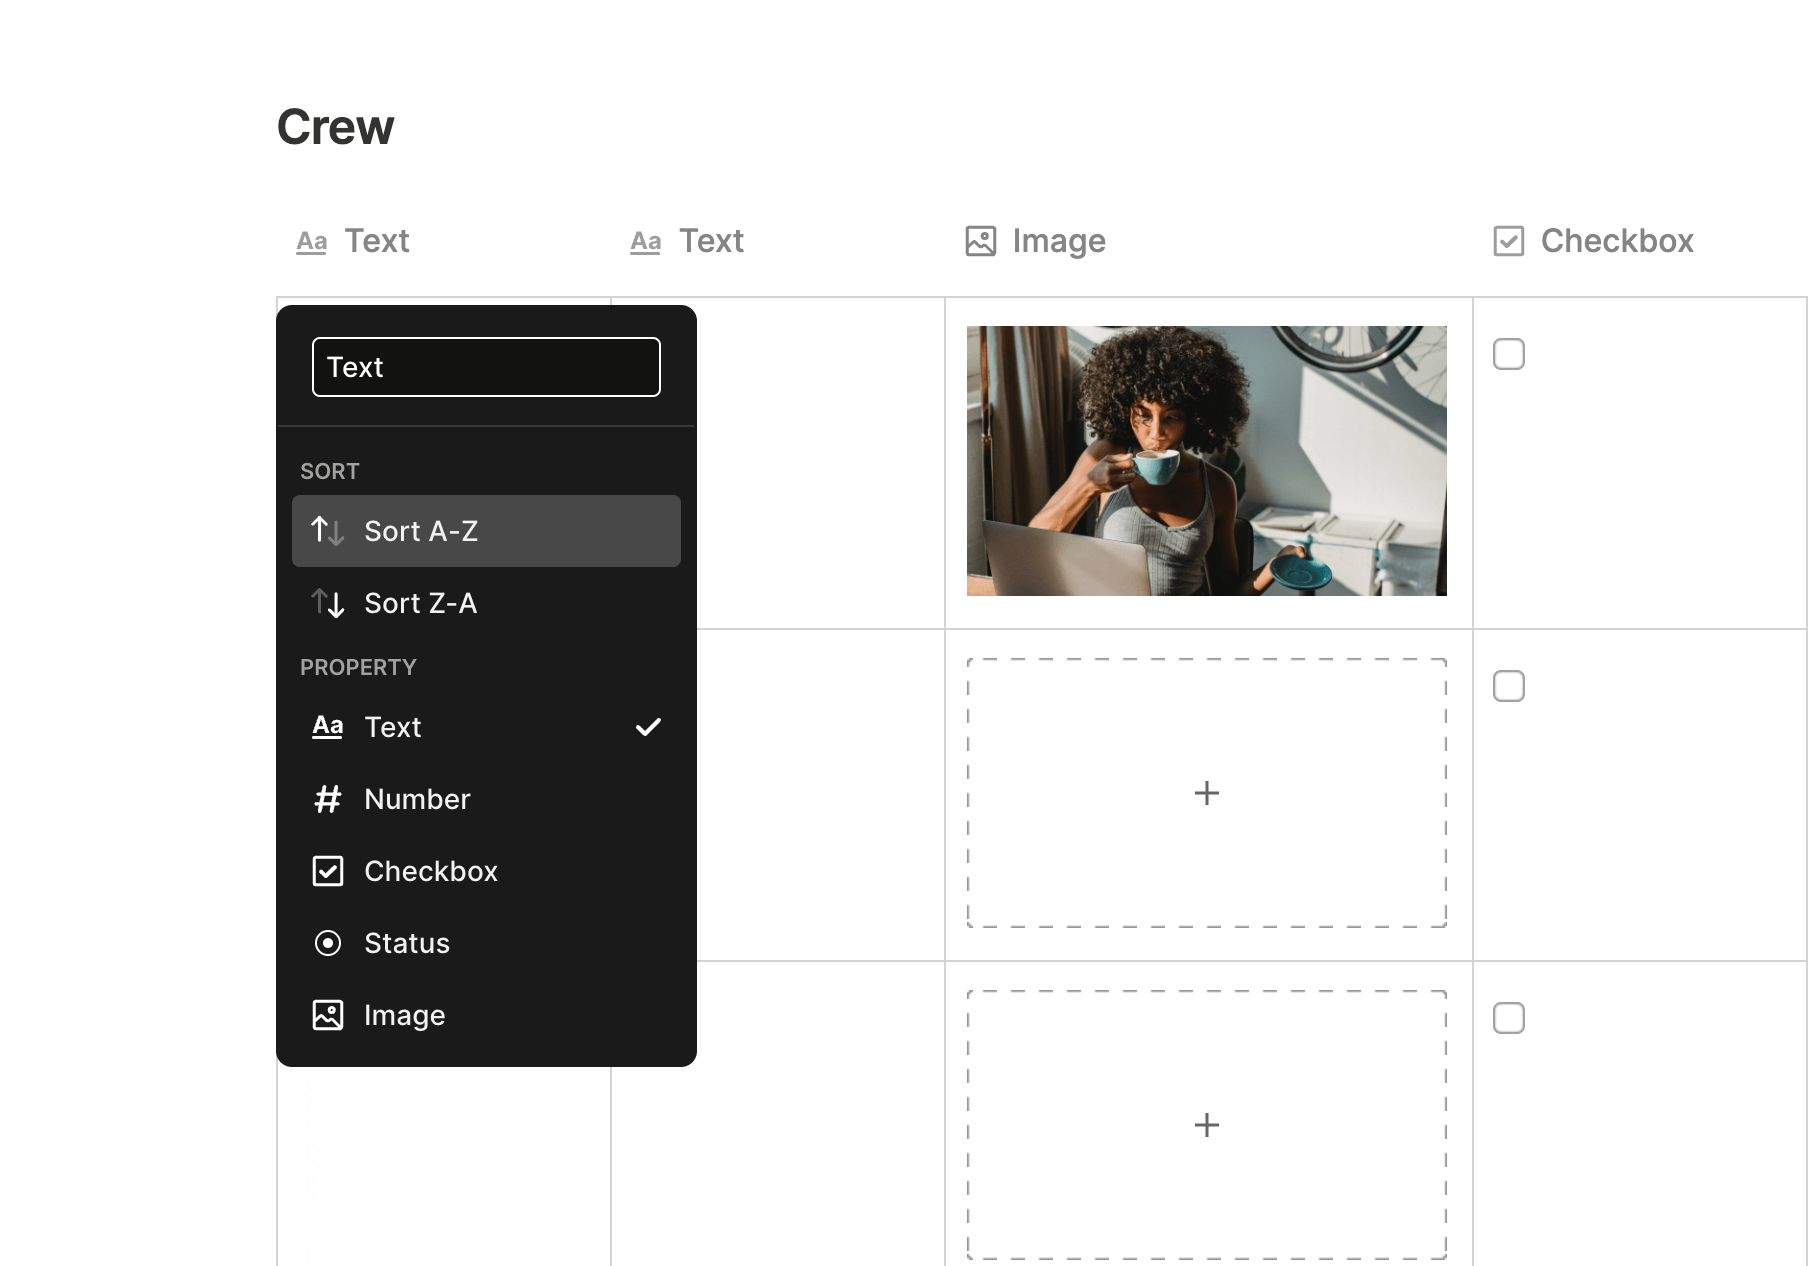Click the Image property picture icon
Viewport: 1808px width, 1266px height.
pyautogui.click(x=327, y=1015)
